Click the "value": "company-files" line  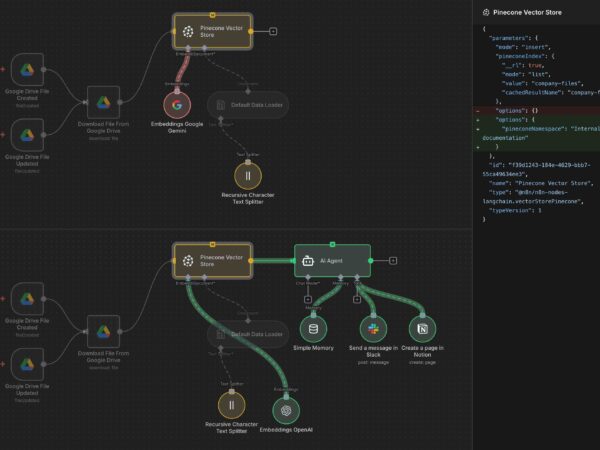click(x=542, y=83)
